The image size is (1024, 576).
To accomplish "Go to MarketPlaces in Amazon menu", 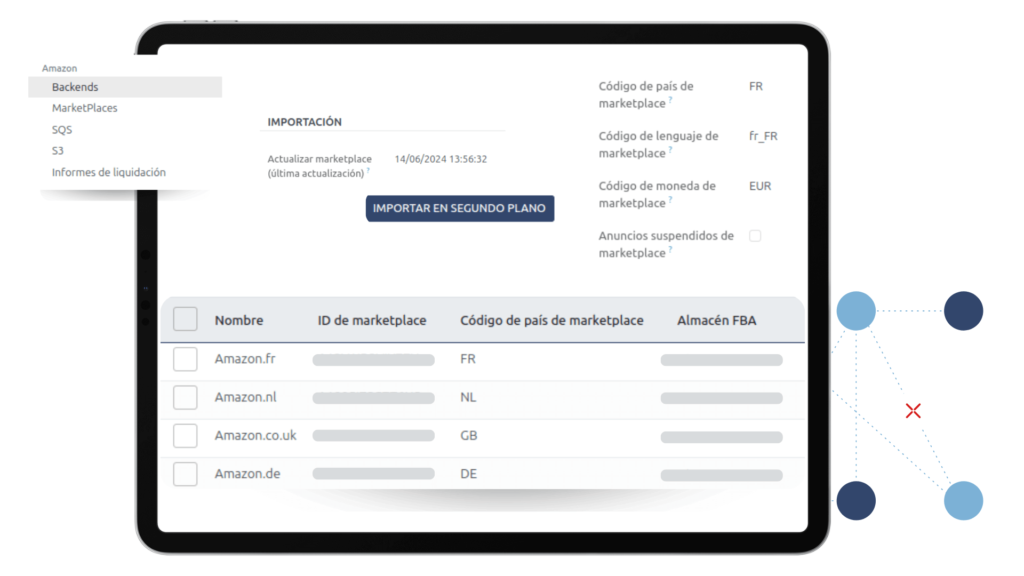I will pyautogui.click(x=85, y=108).
